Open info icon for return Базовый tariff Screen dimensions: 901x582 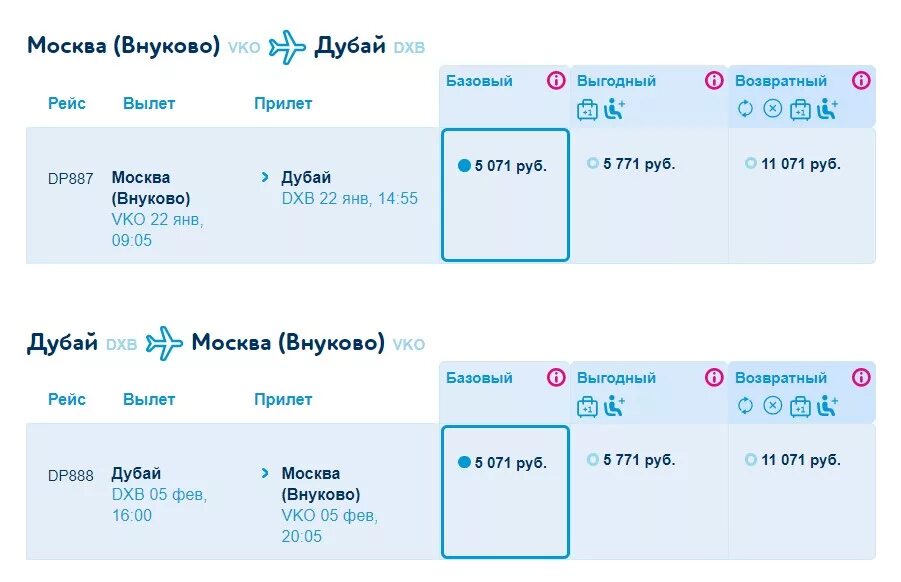click(x=556, y=377)
